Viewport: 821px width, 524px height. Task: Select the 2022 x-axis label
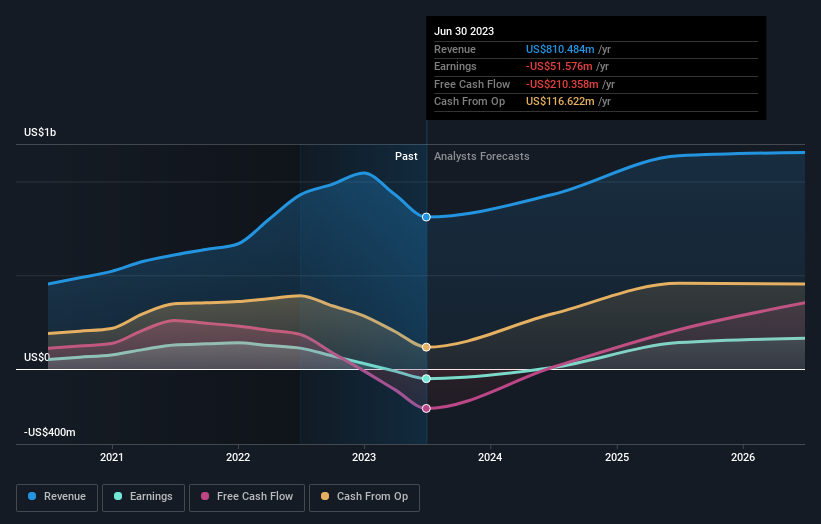[238, 457]
